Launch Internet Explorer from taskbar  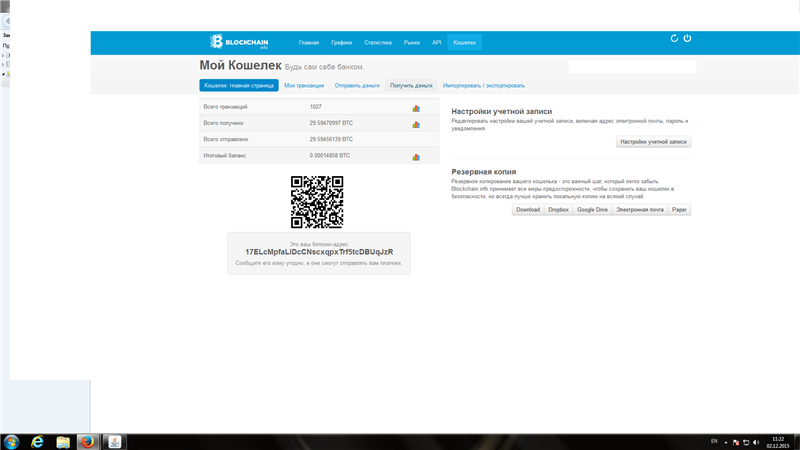tap(37, 442)
